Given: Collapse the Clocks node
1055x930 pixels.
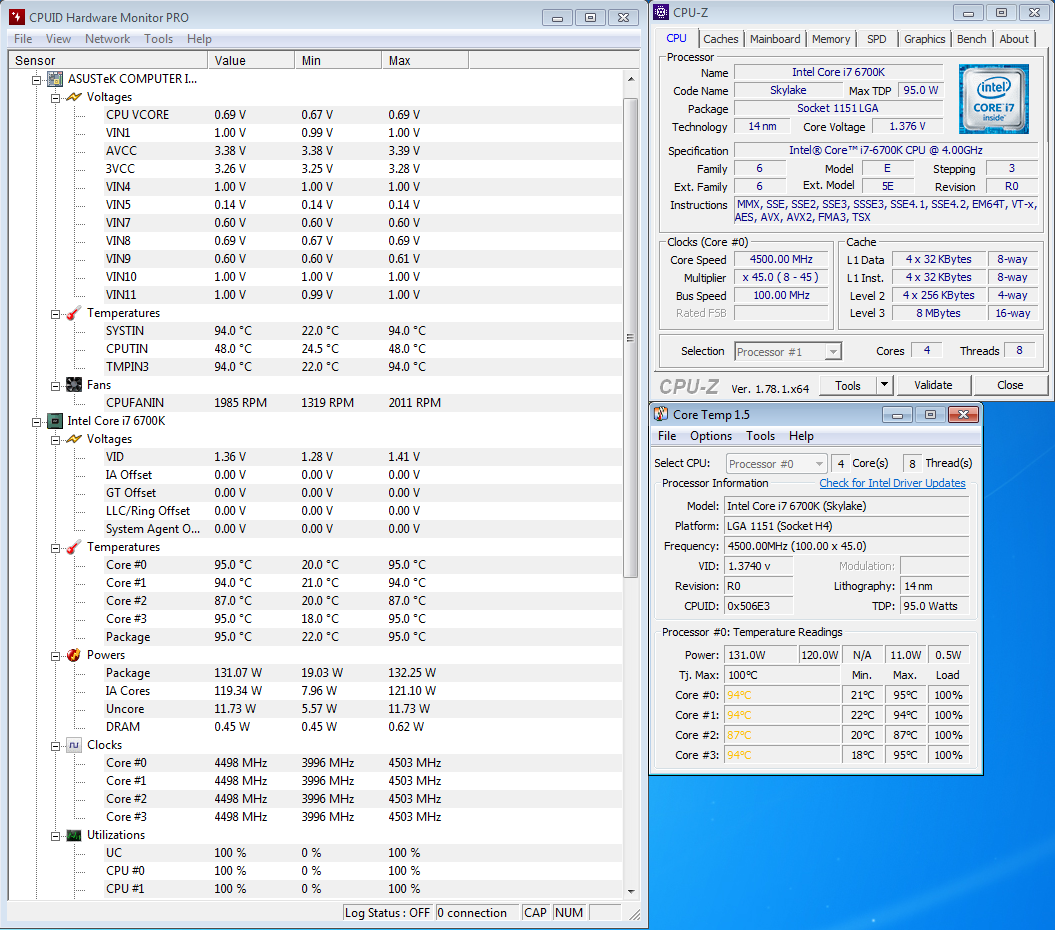Looking at the screenshot, I should [x=56, y=746].
